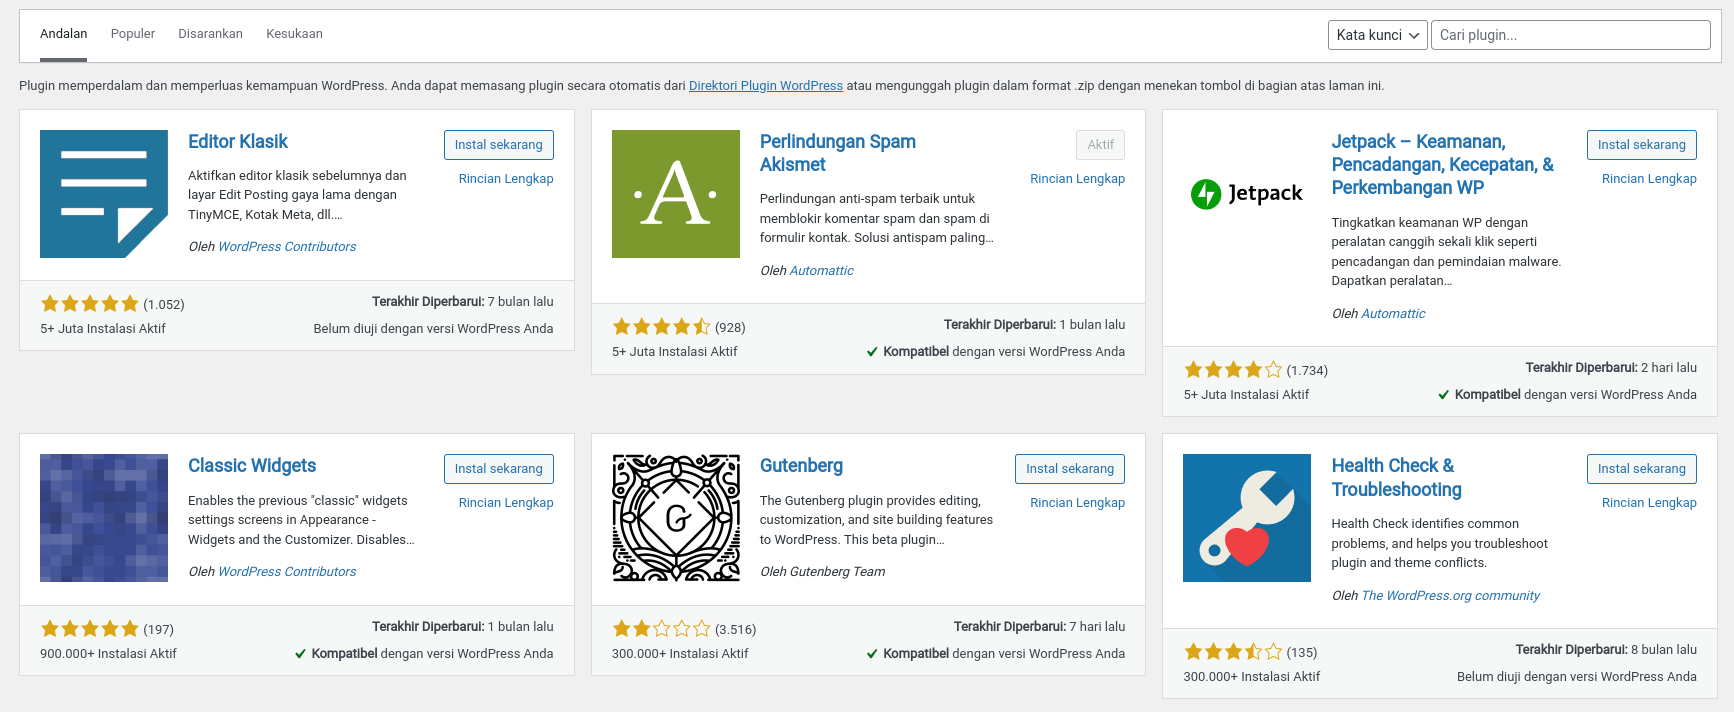This screenshot has width=1734, height=712.
Task: Click '5+ Juta Instalasi Aktif' under Editor Klasik
Action: pyautogui.click(x=103, y=329)
